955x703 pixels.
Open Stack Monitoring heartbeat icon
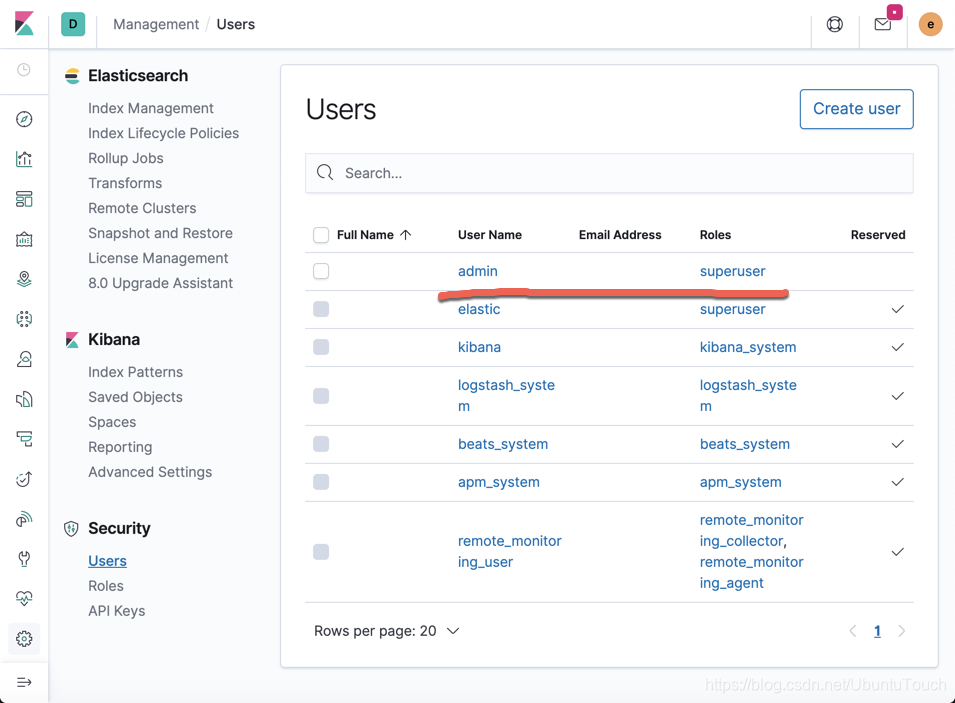pos(24,599)
